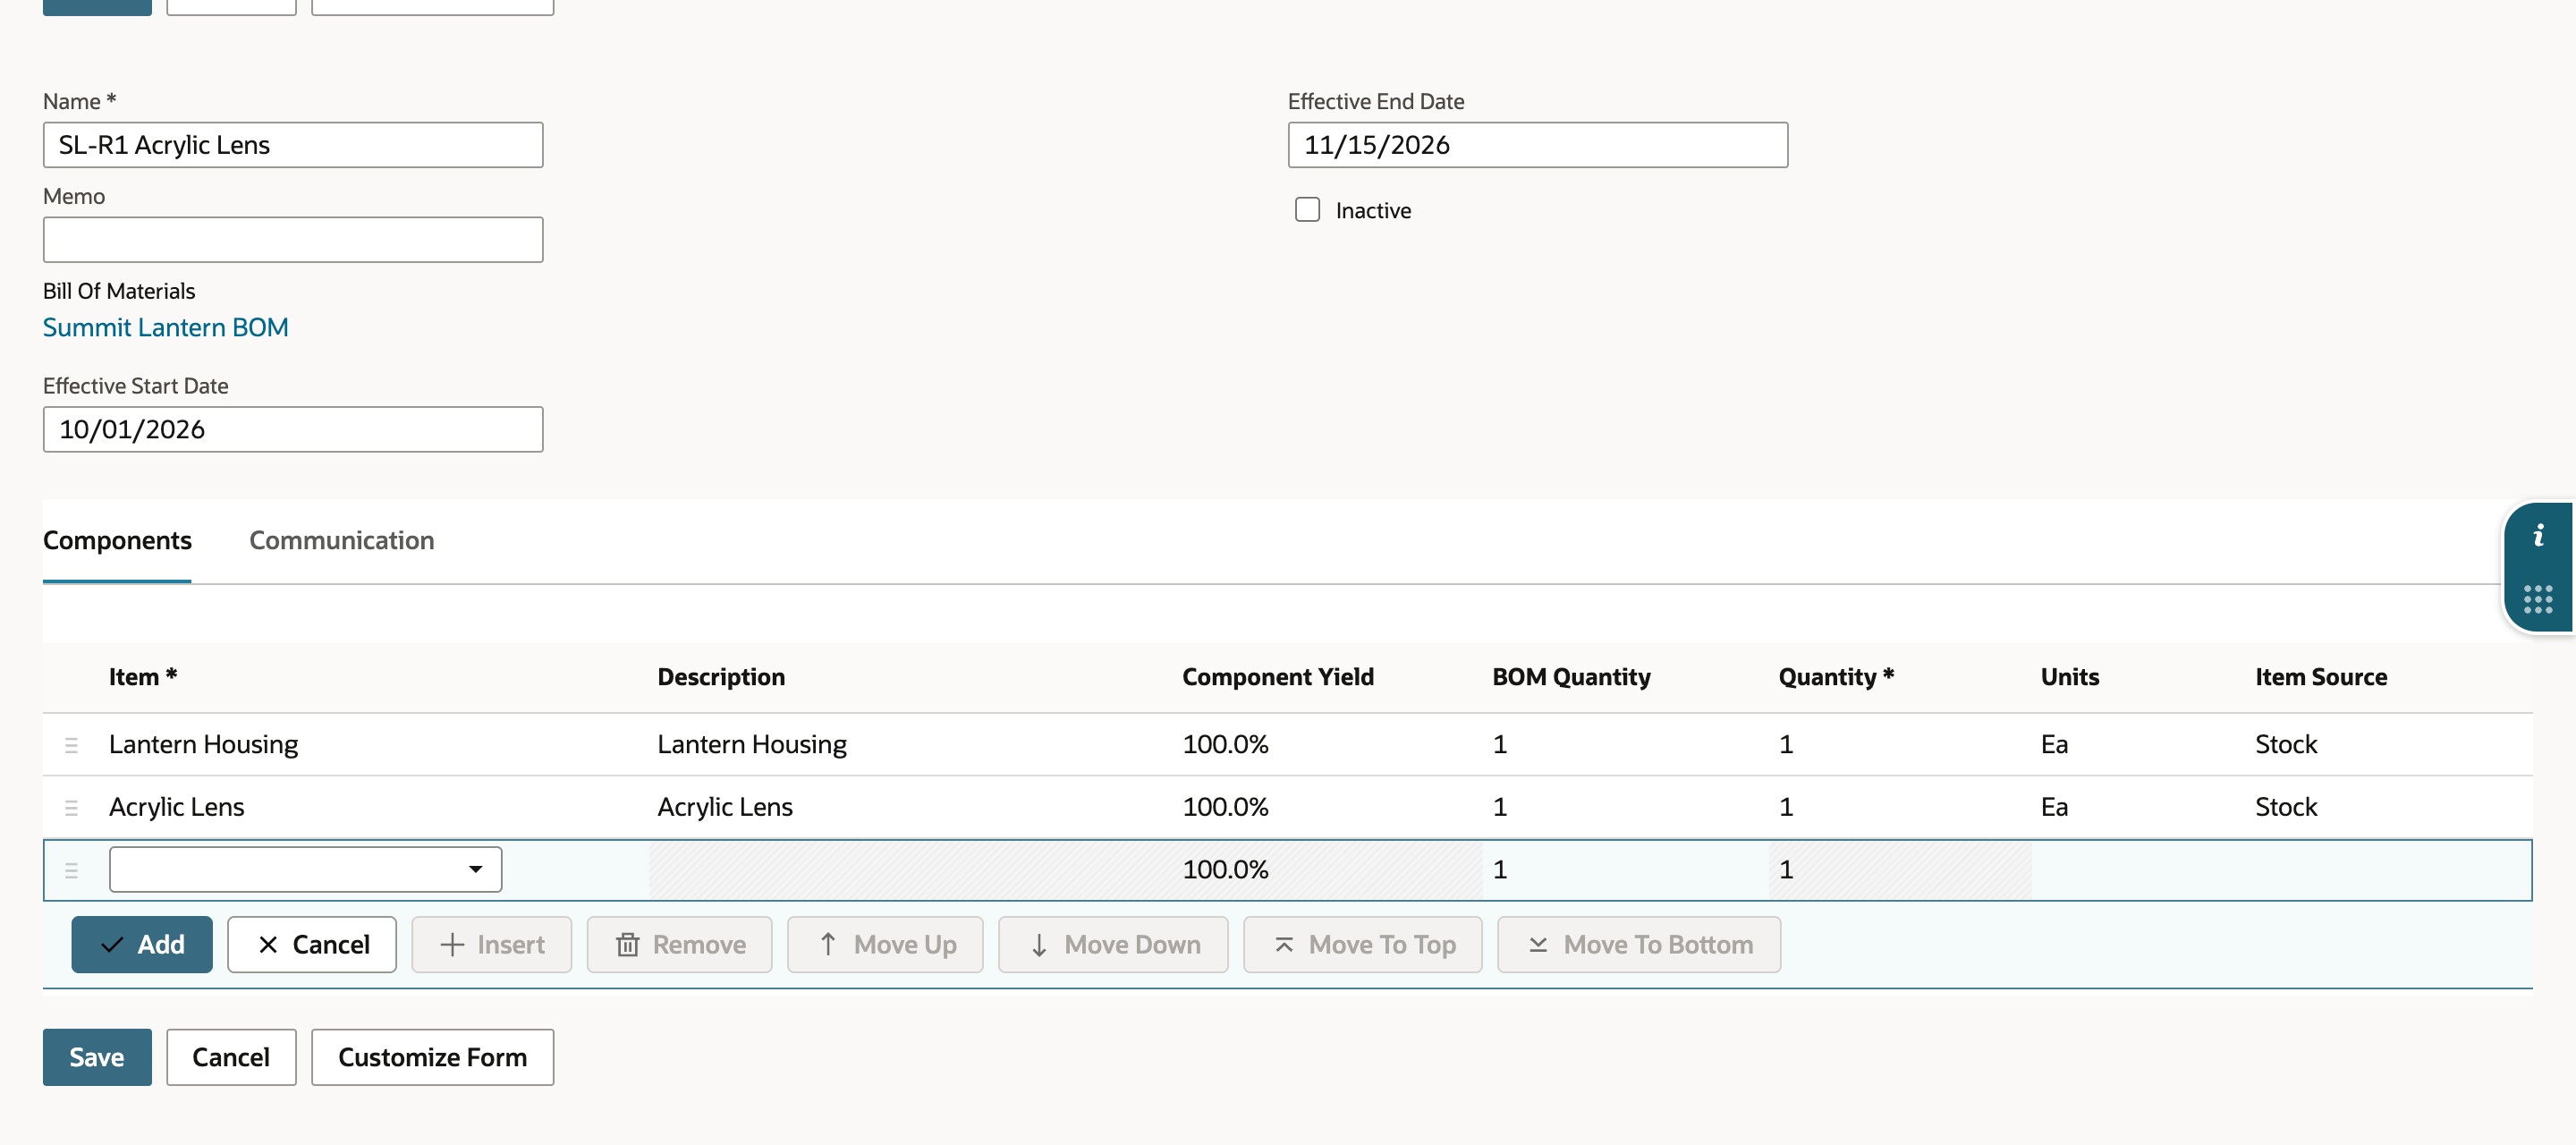Image resolution: width=2576 pixels, height=1145 pixels.
Task: Open the grid dots icon on side panel
Action: (x=2538, y=599)
